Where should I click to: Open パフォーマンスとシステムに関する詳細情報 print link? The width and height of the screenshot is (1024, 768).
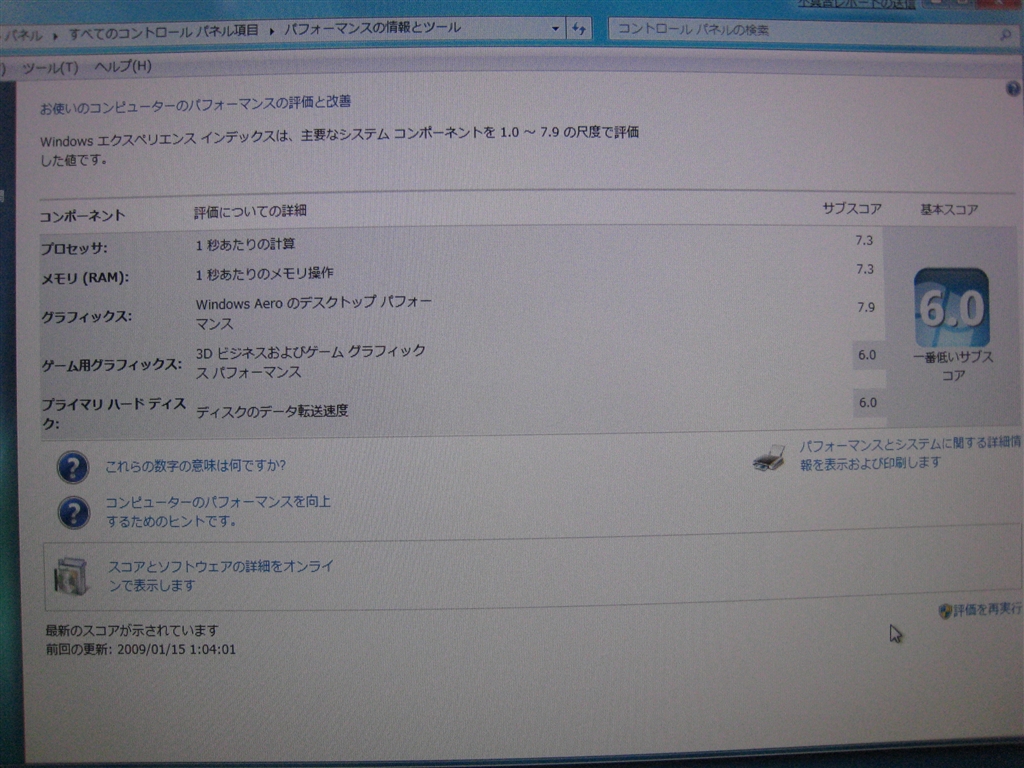tap(910, 454)
